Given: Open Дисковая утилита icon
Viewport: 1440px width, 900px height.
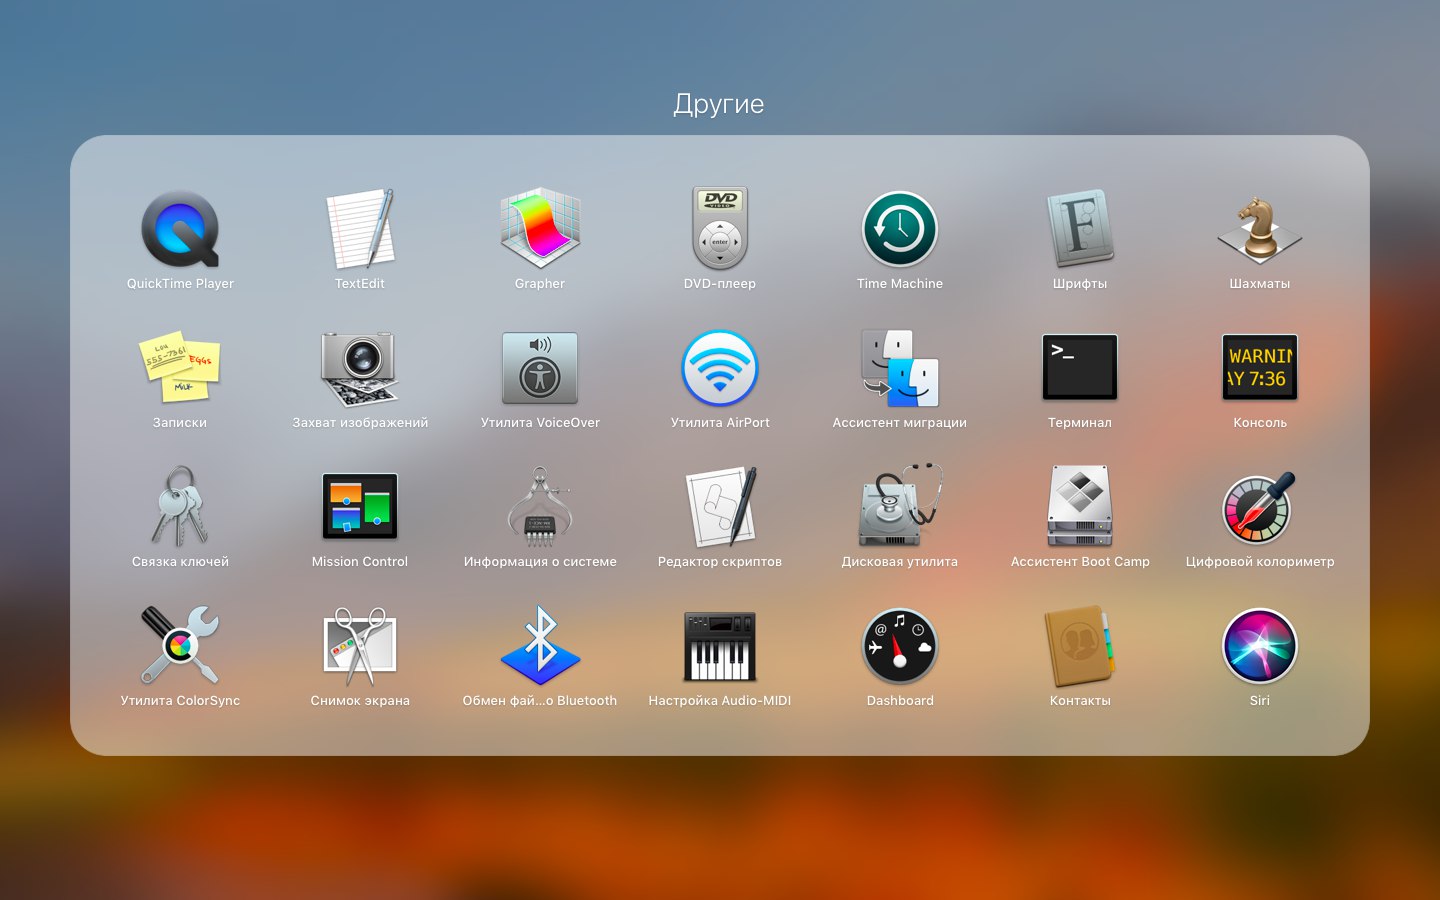Looking at the screenshot, I should point(900,506).
